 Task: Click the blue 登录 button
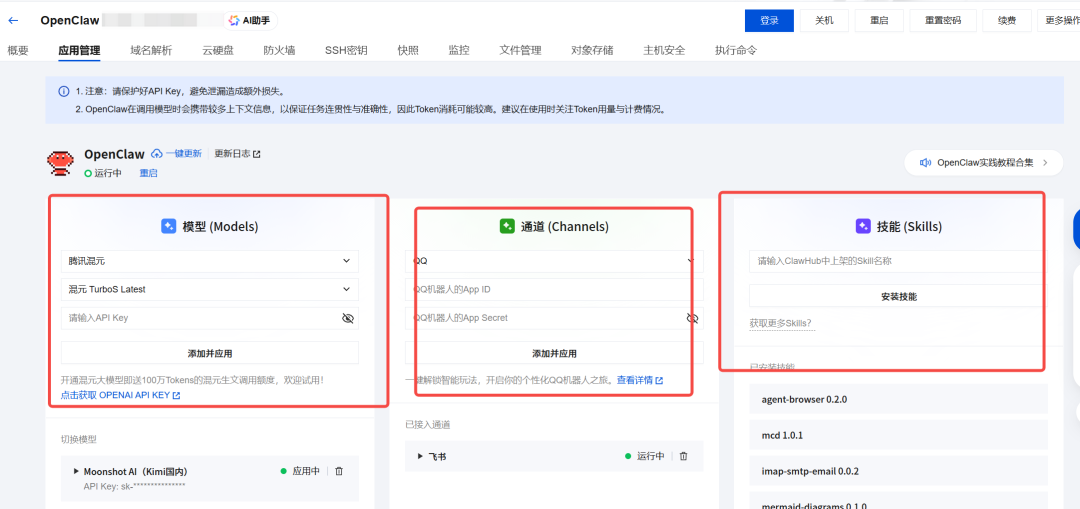(x=769, y=21)
